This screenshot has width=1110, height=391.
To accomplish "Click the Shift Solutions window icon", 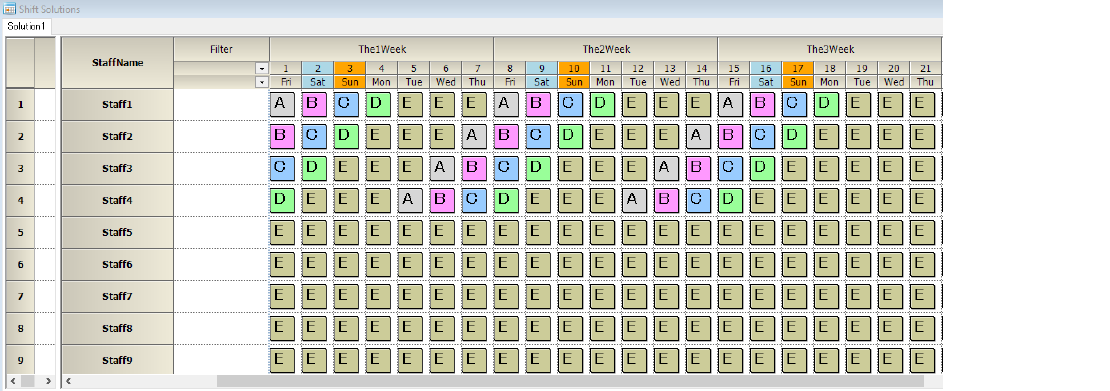I will (9, 9).
